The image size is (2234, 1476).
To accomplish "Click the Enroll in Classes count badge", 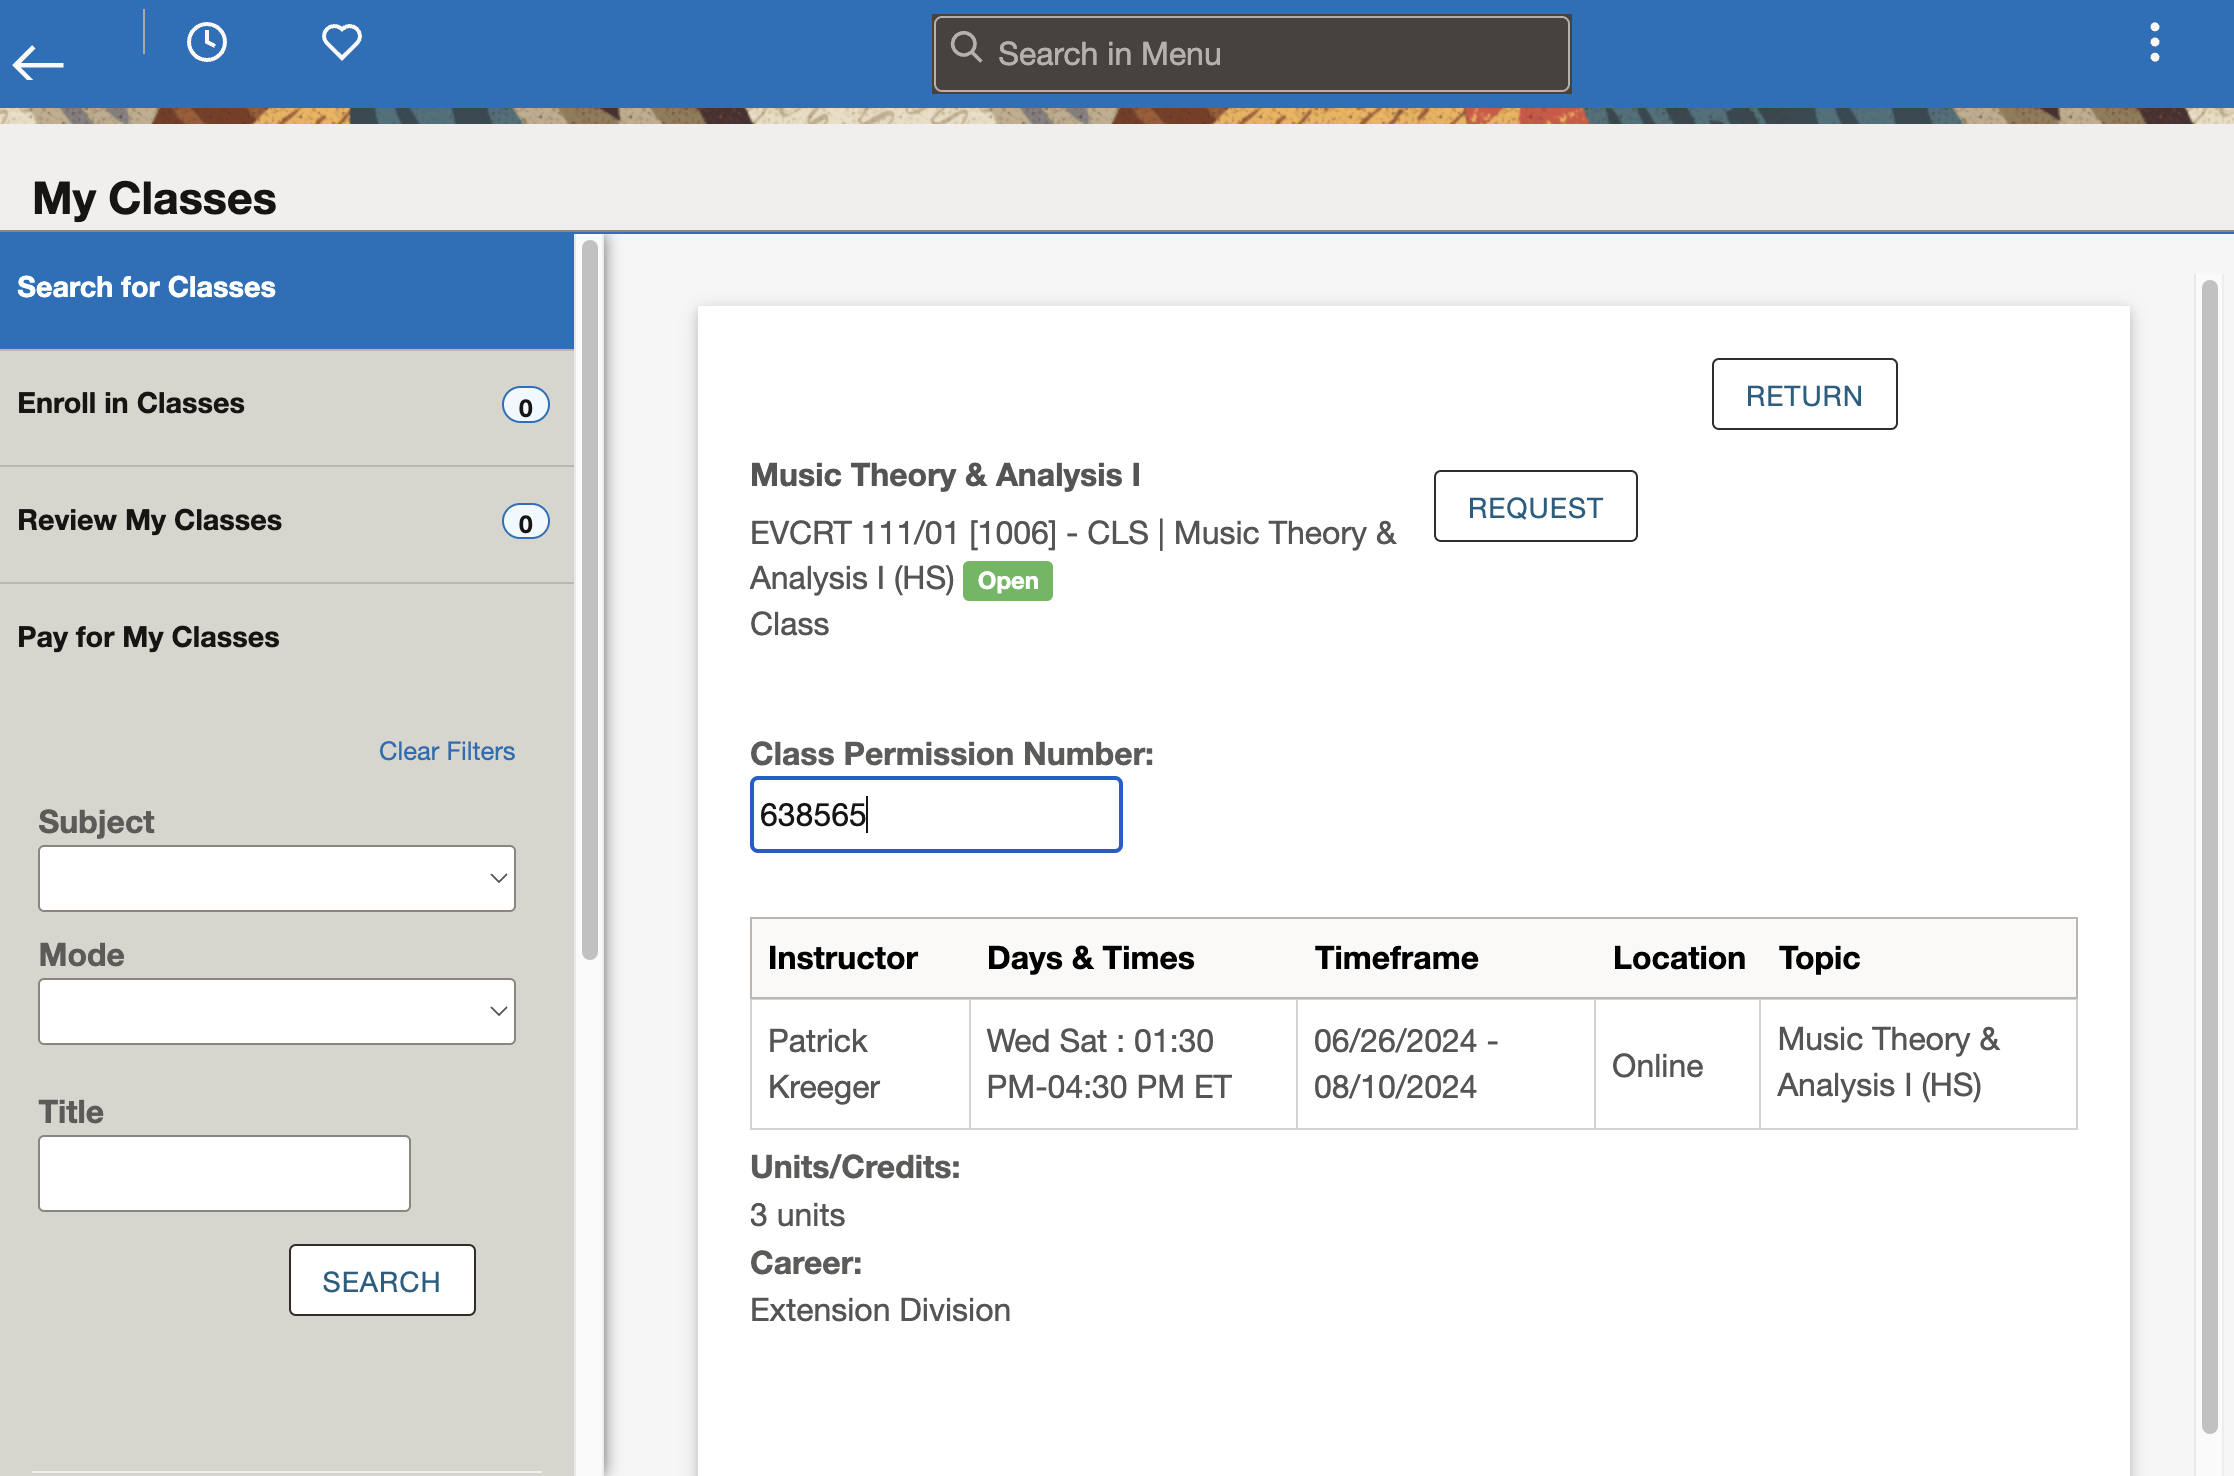I will point(525,406).
